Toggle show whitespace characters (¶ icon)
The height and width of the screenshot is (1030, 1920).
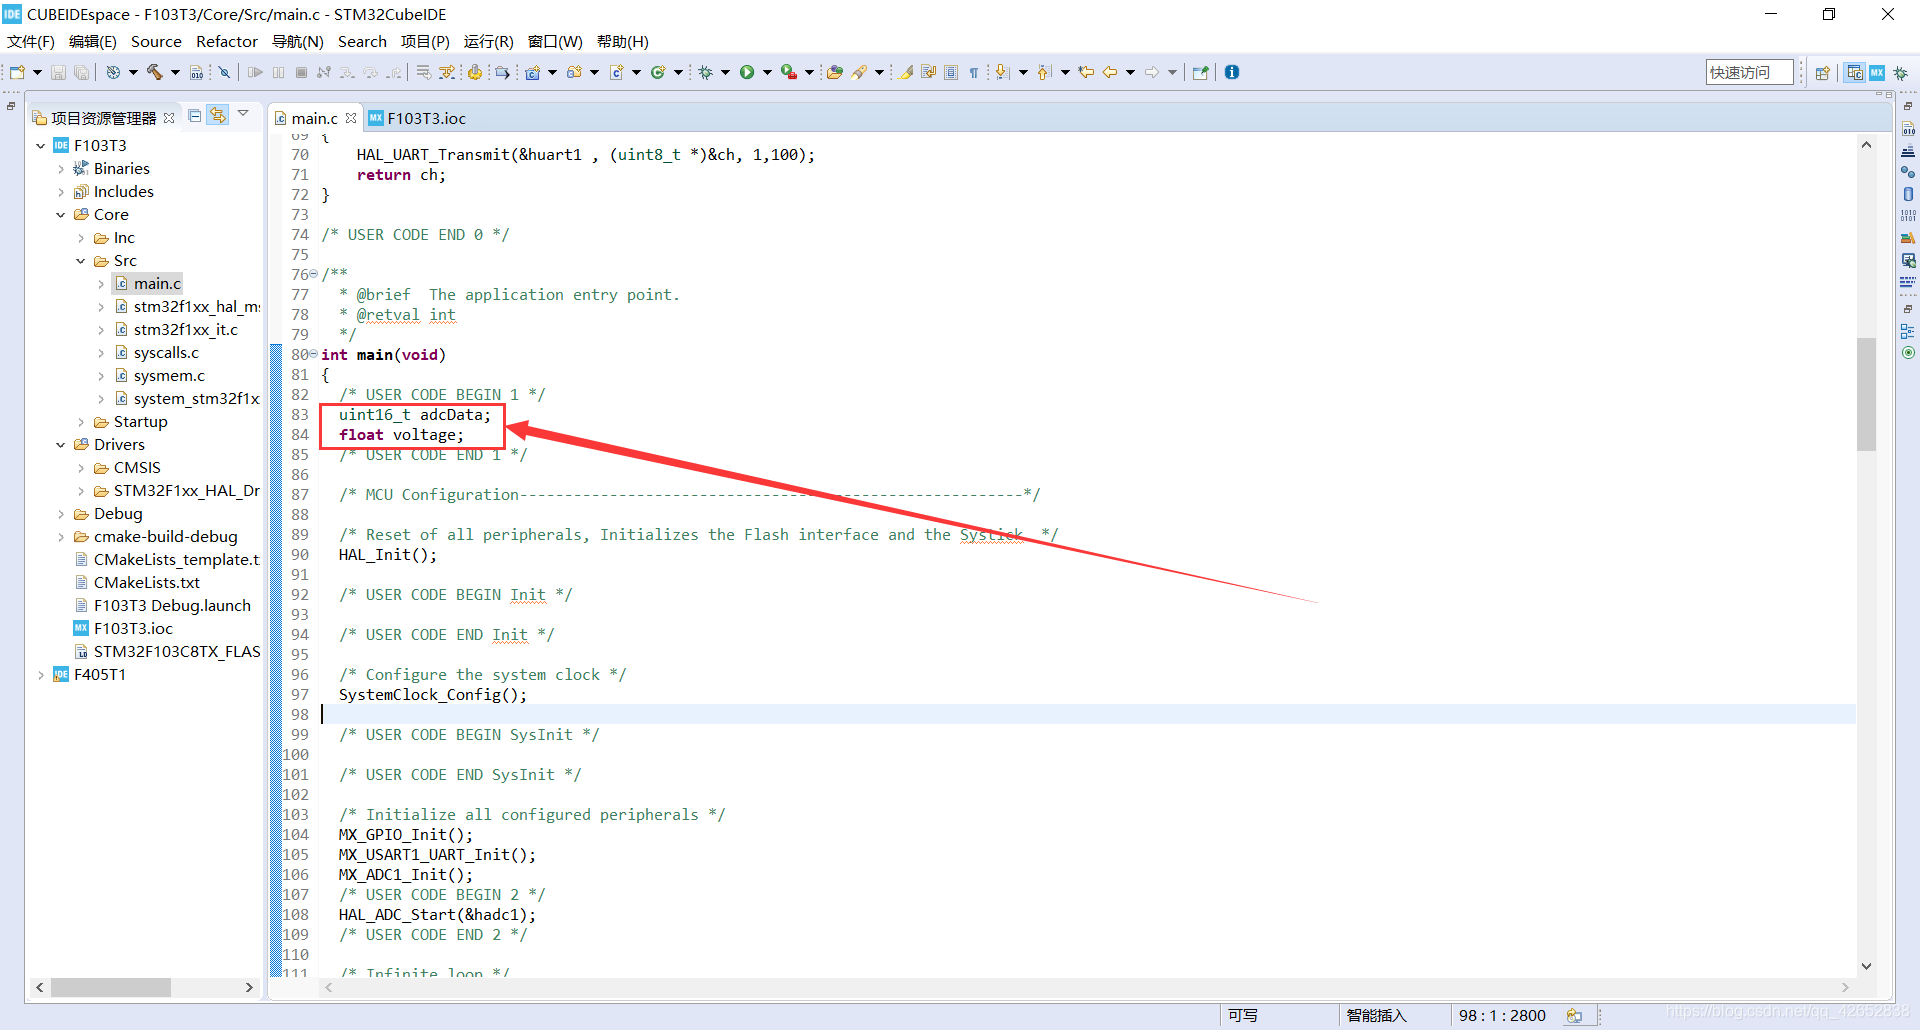tap(974, 72)
